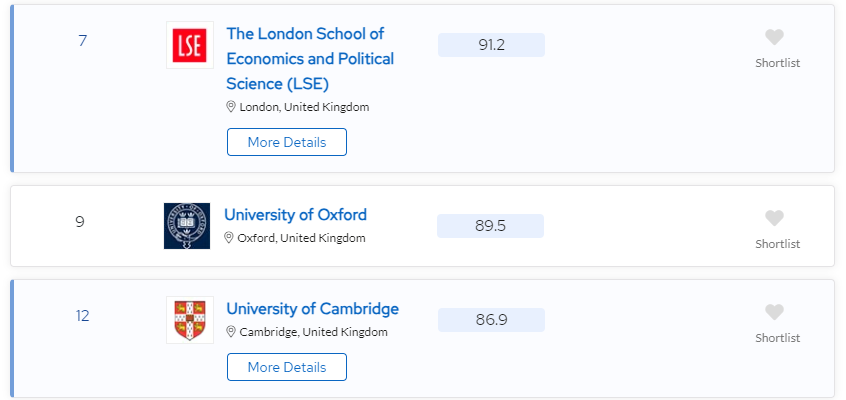Click the rank number 9 for Oxford
Screen dimensions: 846x400
[x=80, y=222]
